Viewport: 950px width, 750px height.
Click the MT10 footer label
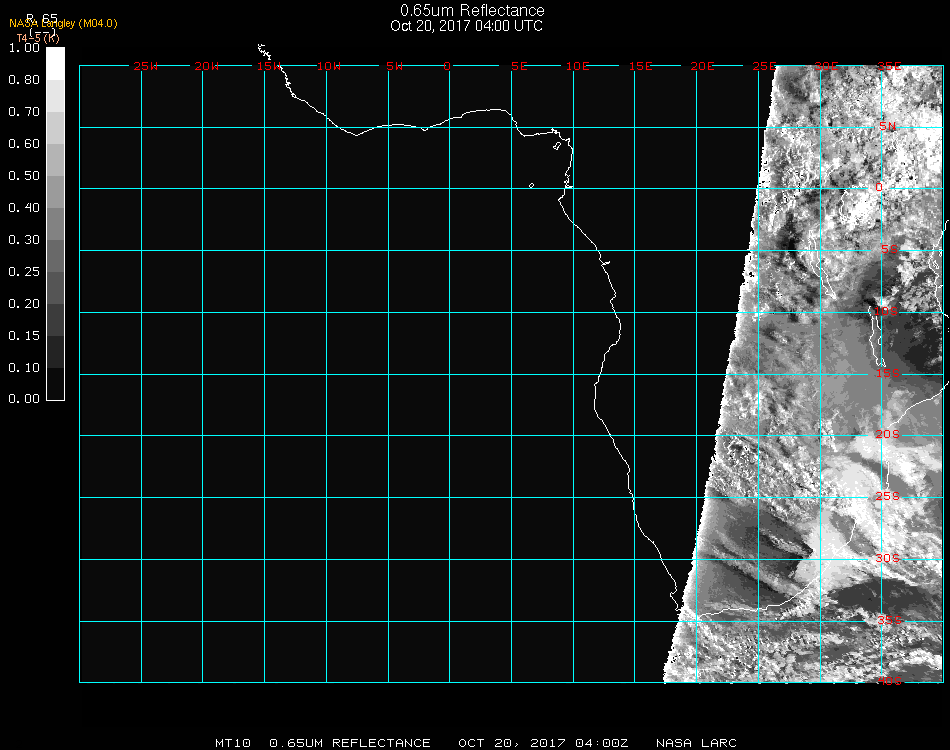233,743
